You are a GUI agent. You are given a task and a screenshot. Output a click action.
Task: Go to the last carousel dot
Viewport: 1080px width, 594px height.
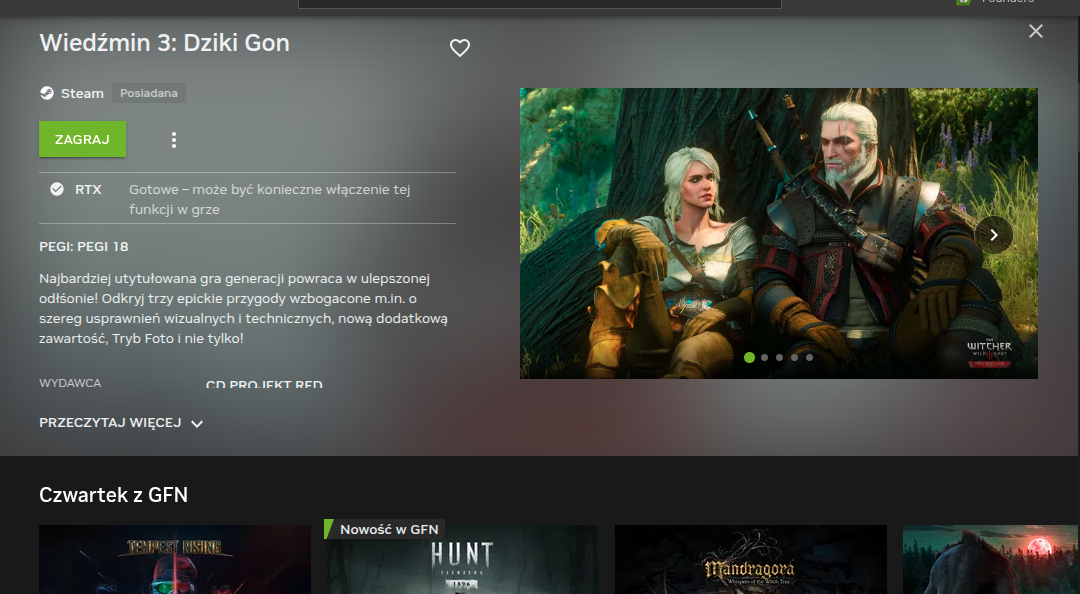809,357
